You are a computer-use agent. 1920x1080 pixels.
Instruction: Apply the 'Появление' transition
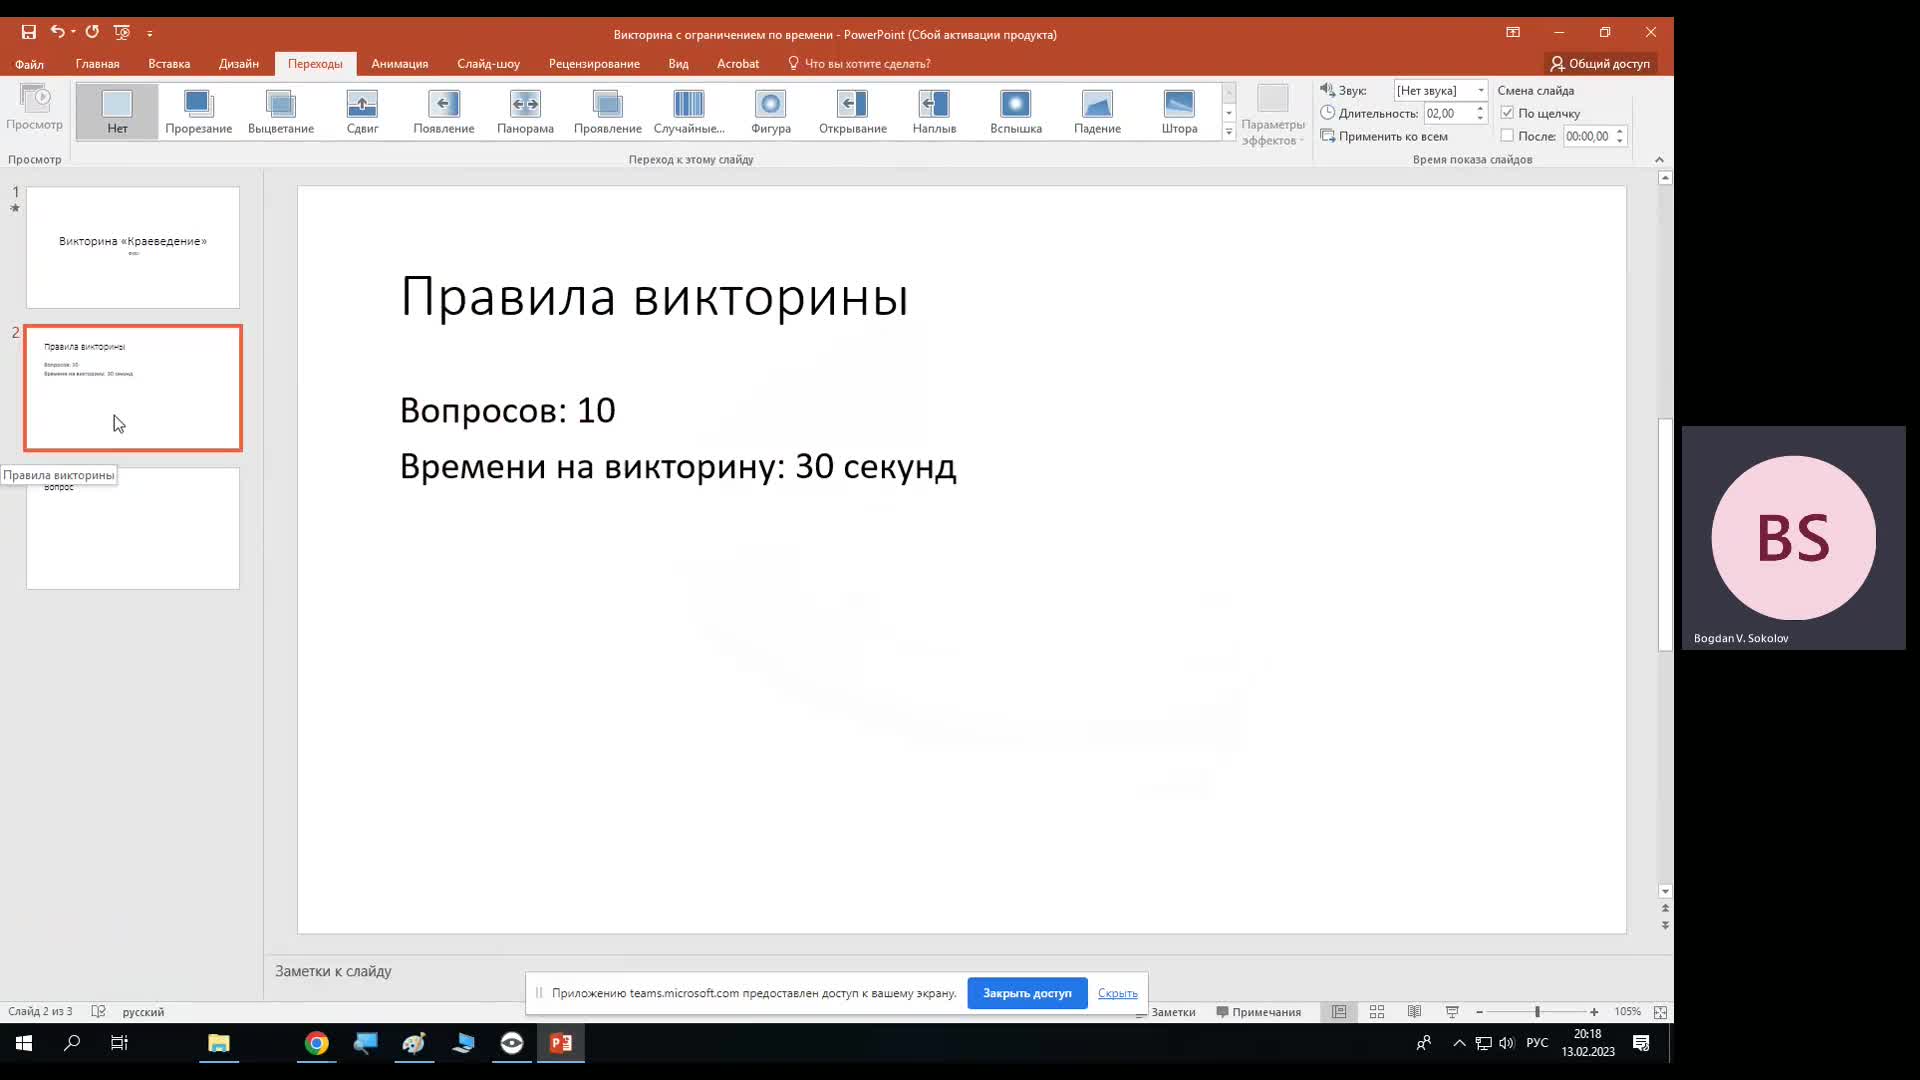tap(444, 111)
